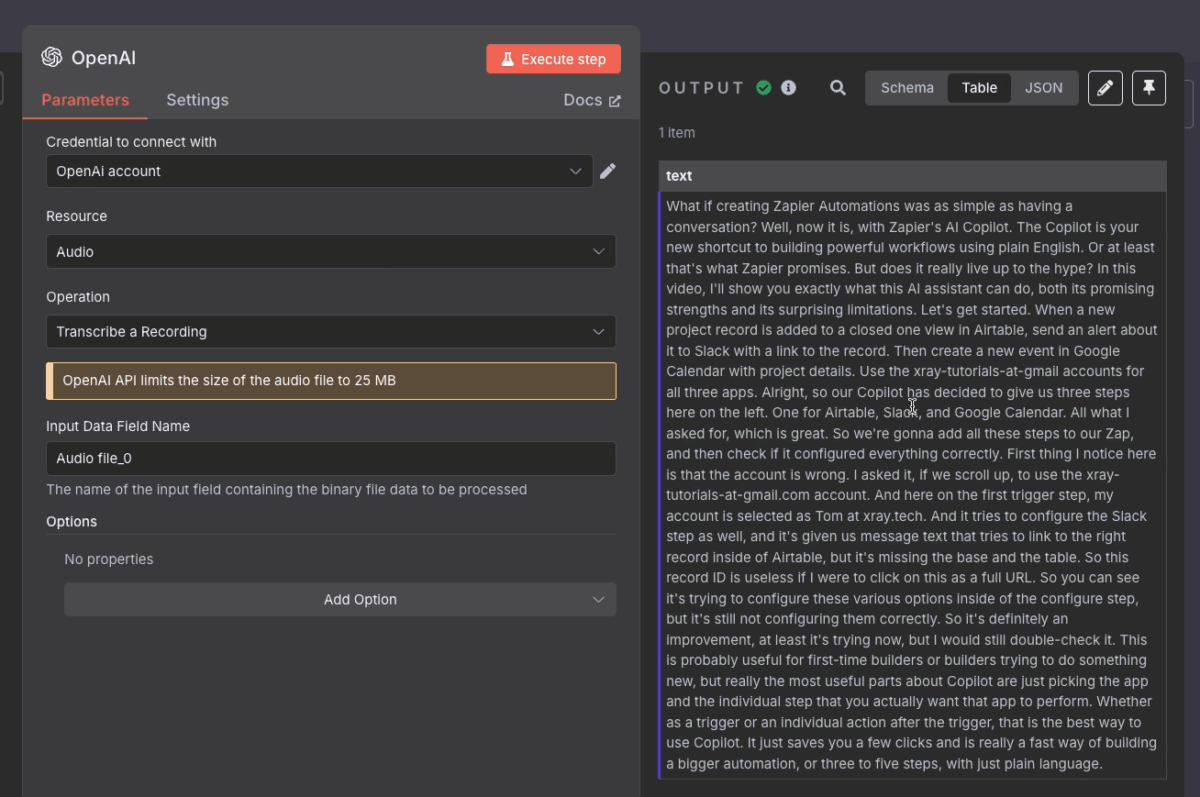Image resolution: width=1200 pixels, height=797 pixels.
Task: Edit the credential with the pencil icon
Action: click(x=608, y=171)
